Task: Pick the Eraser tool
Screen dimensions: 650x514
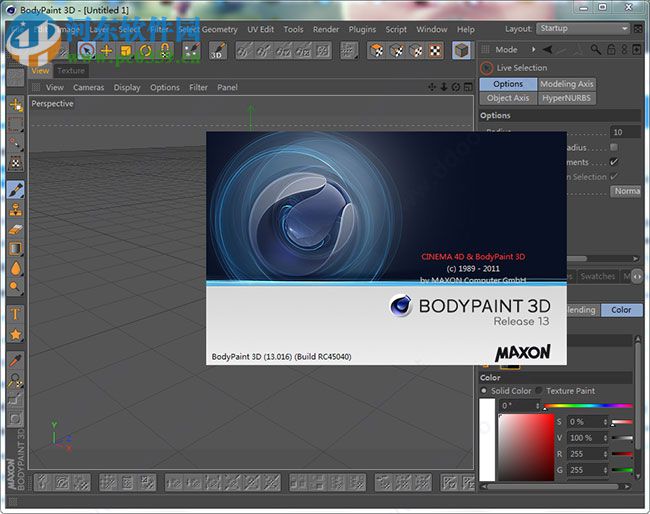Action: click(x=16, y=229)
